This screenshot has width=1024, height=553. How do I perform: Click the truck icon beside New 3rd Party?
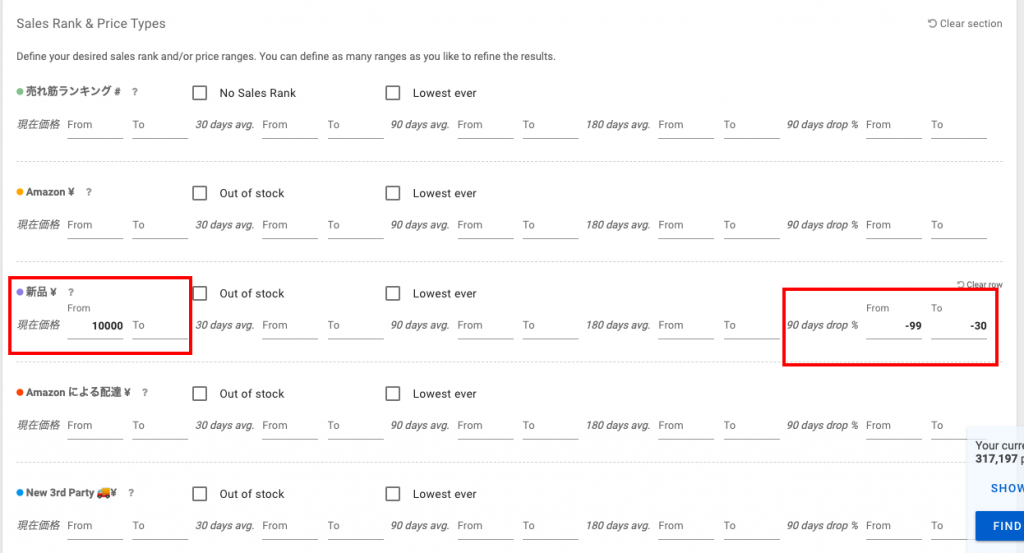coord(103,493)
